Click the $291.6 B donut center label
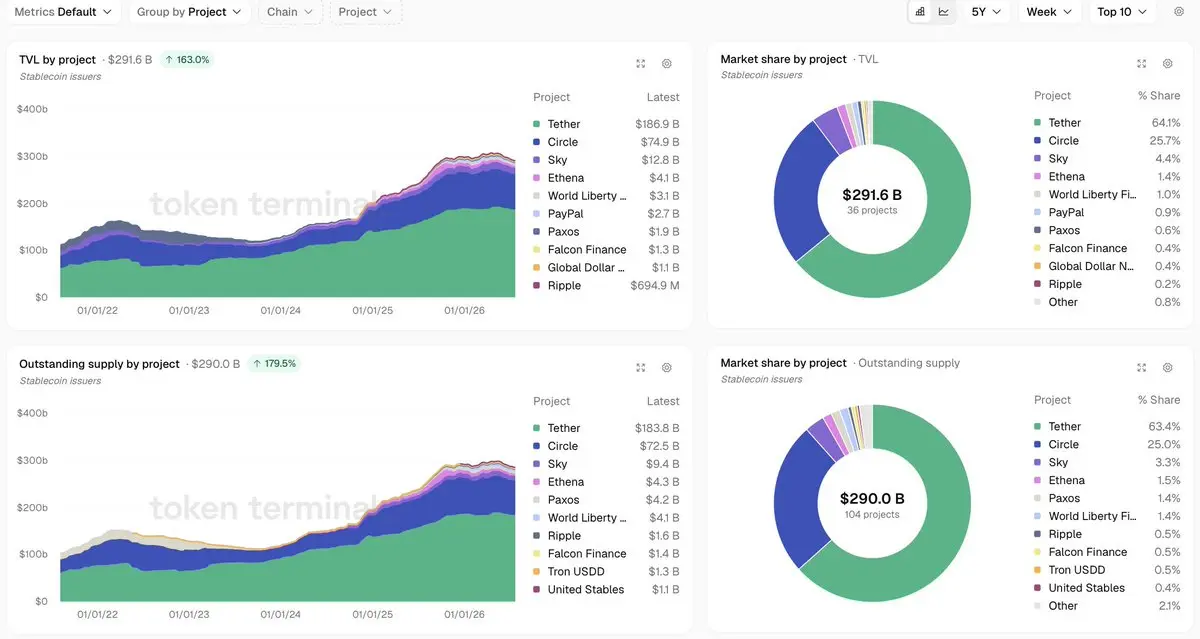Viewport: 1200px width, 639px height. pyautogui.click(x=872, y=195)
